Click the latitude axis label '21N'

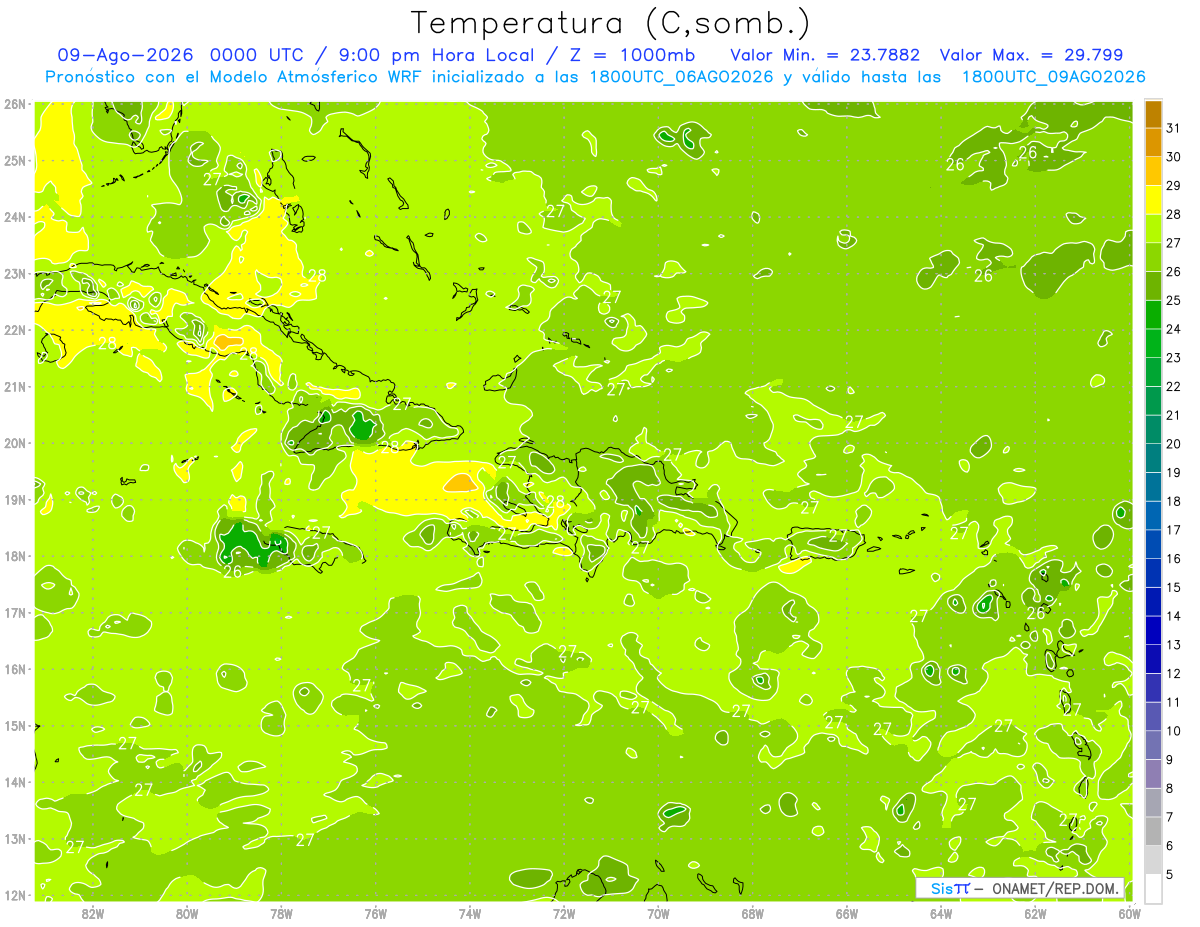click(15, 386)
